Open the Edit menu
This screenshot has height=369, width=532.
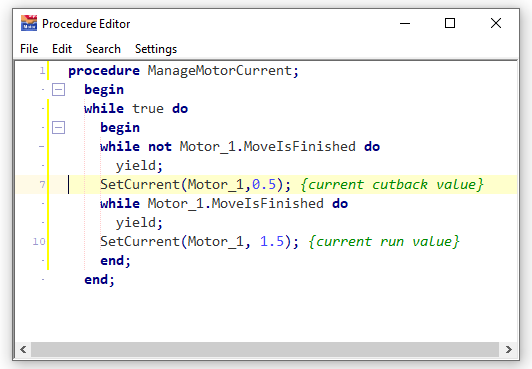click(62, 49)
